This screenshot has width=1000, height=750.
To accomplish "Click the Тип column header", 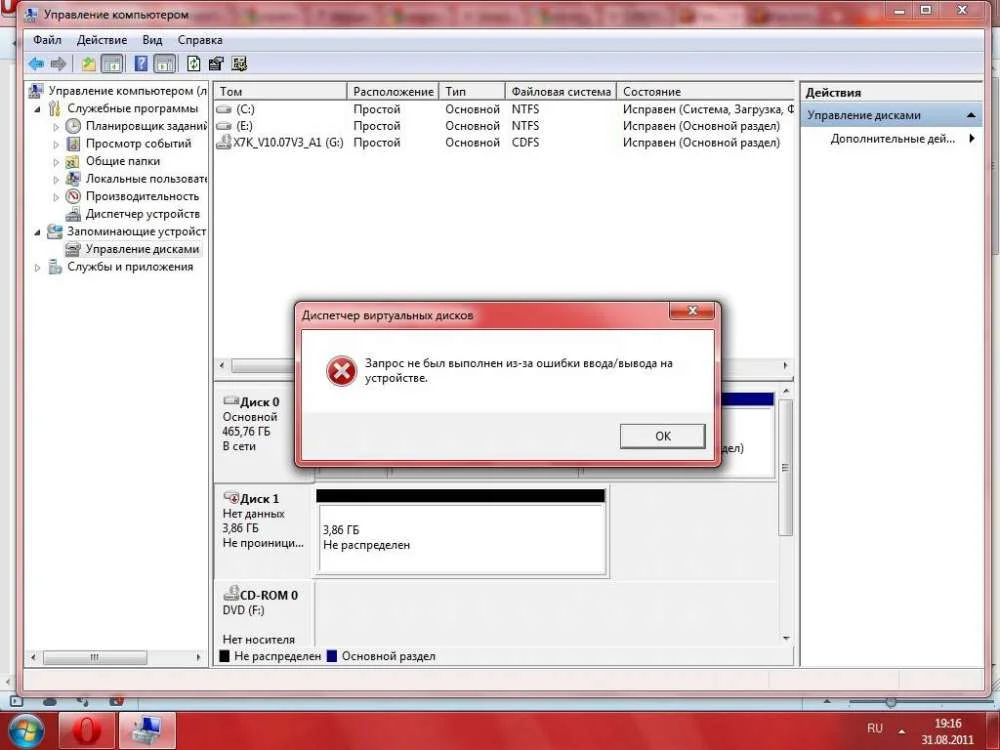I will (472, 92).
